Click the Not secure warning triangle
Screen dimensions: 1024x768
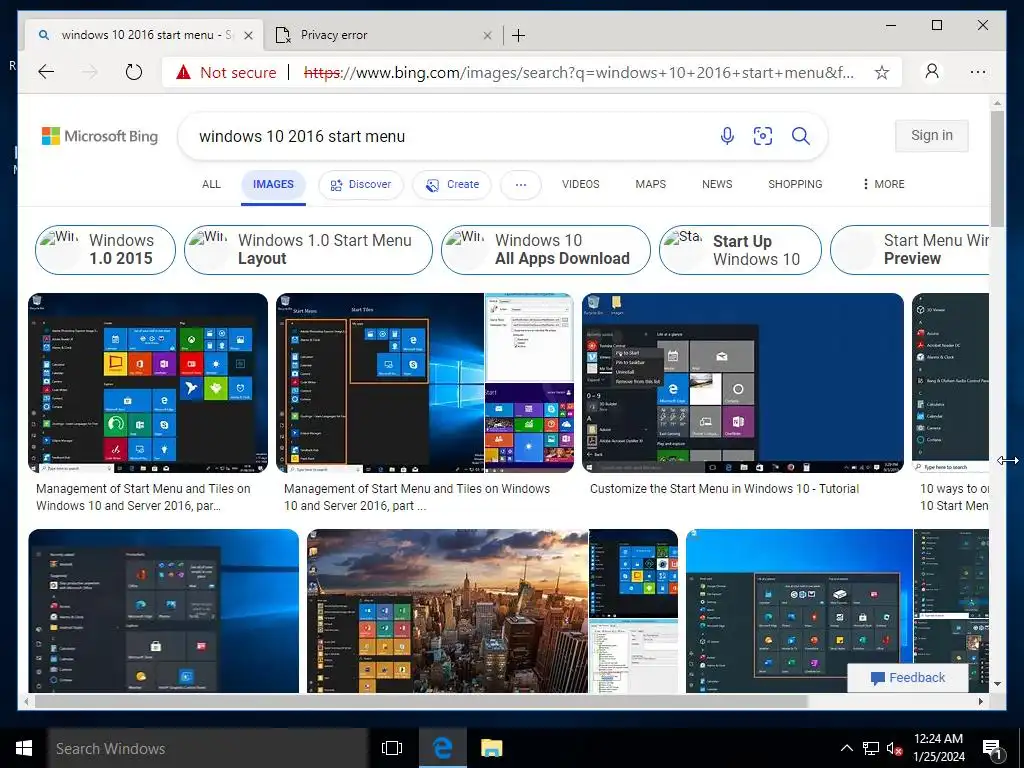pyautogui.click(x=184, y=72)
